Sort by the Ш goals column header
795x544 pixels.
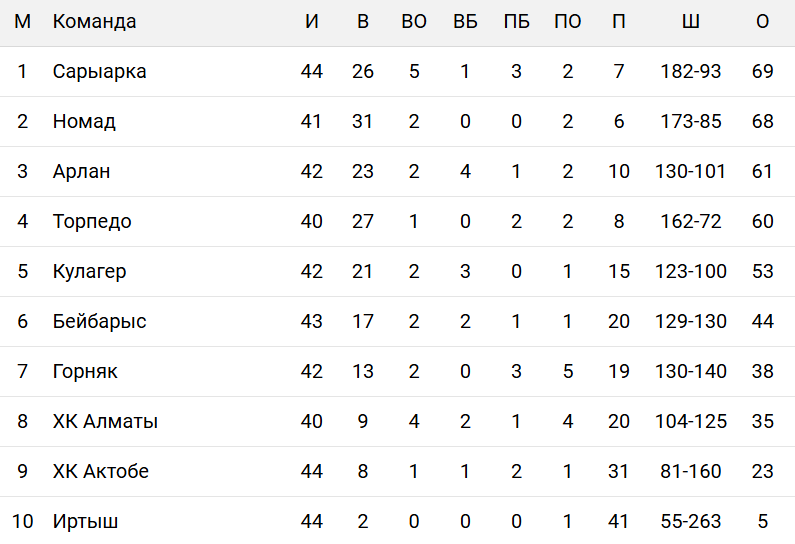[690, 22]
